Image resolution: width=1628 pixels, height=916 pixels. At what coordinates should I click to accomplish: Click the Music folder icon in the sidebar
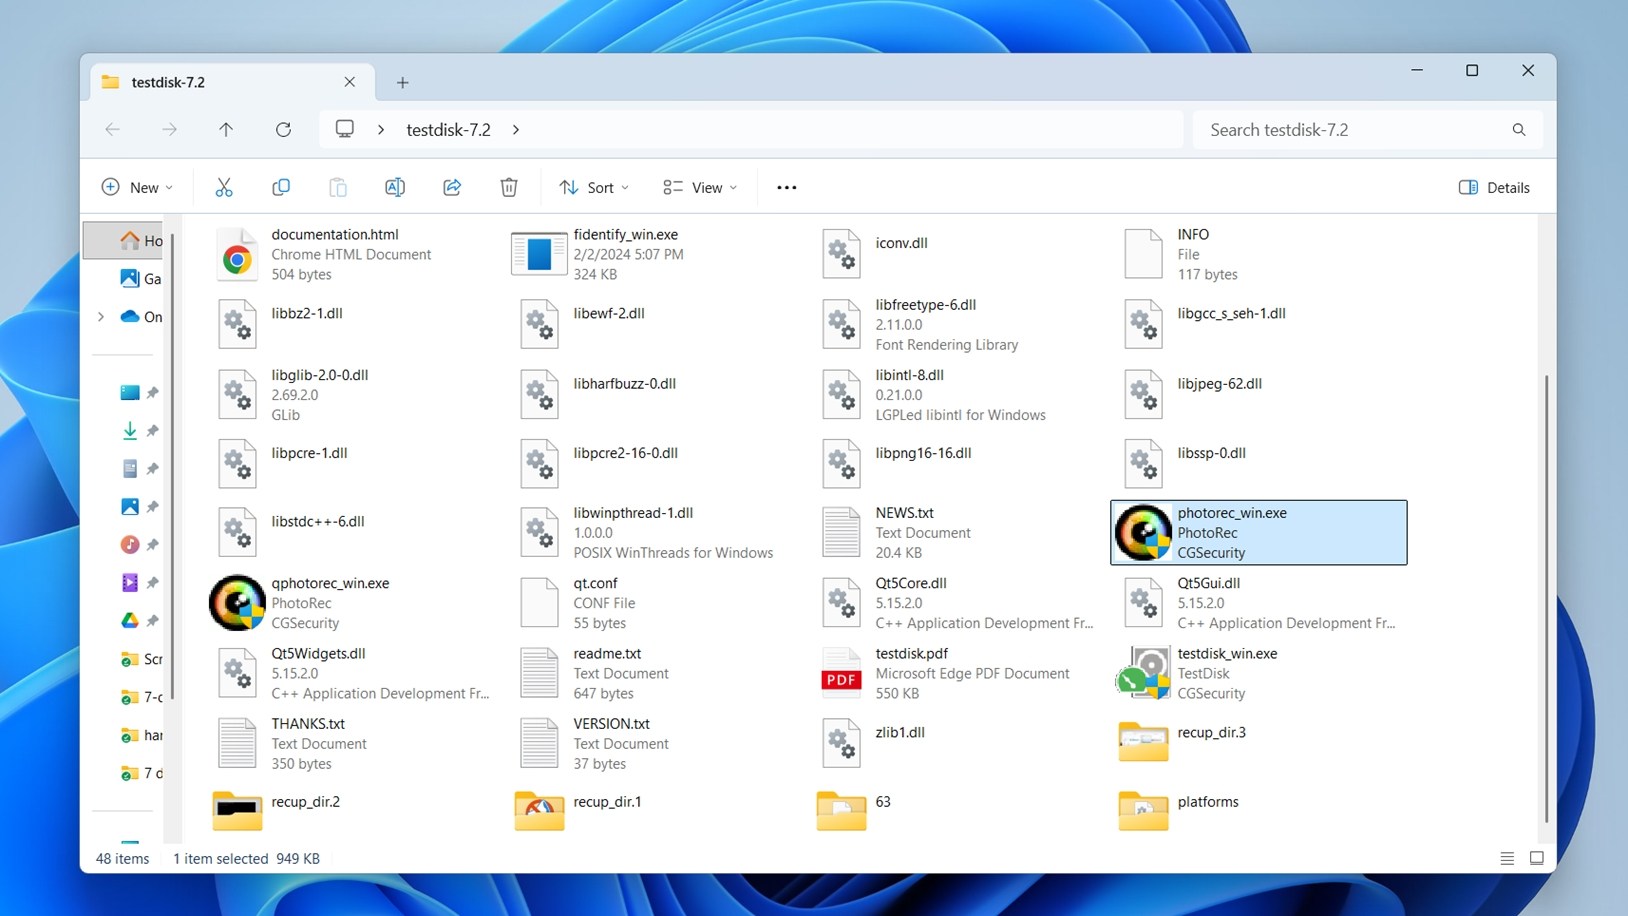tap(130, 544)
